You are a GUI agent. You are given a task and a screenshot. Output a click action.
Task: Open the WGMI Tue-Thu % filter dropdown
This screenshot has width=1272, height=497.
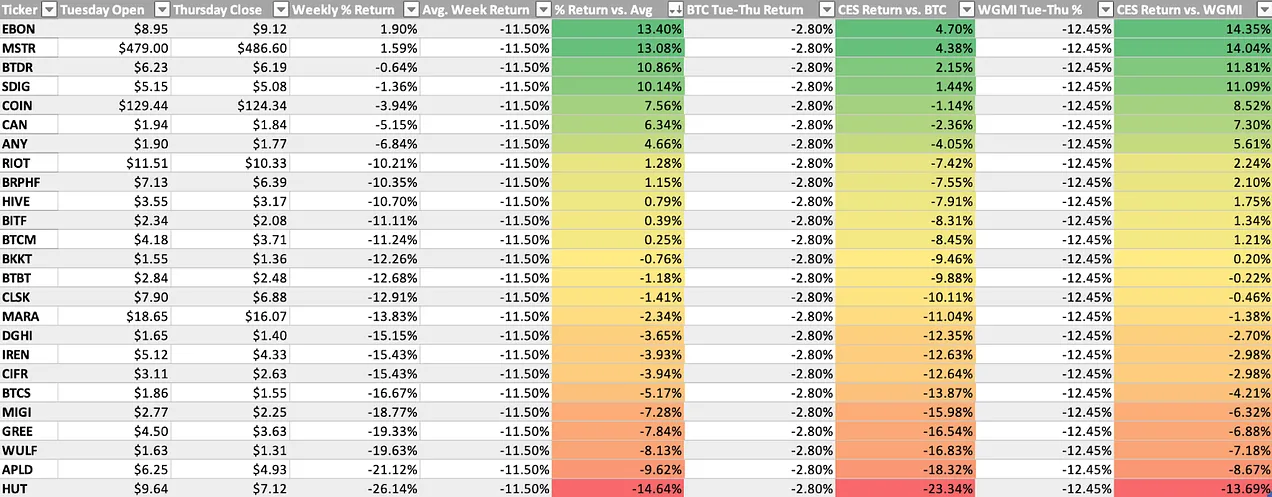[x=1104, y=10]
